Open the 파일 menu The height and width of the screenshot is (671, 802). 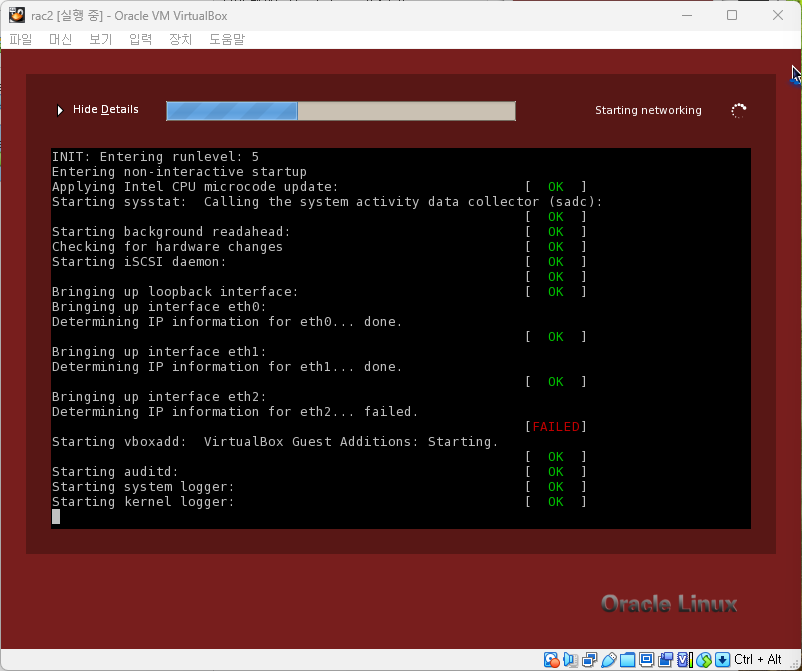[x=20, y=39]
